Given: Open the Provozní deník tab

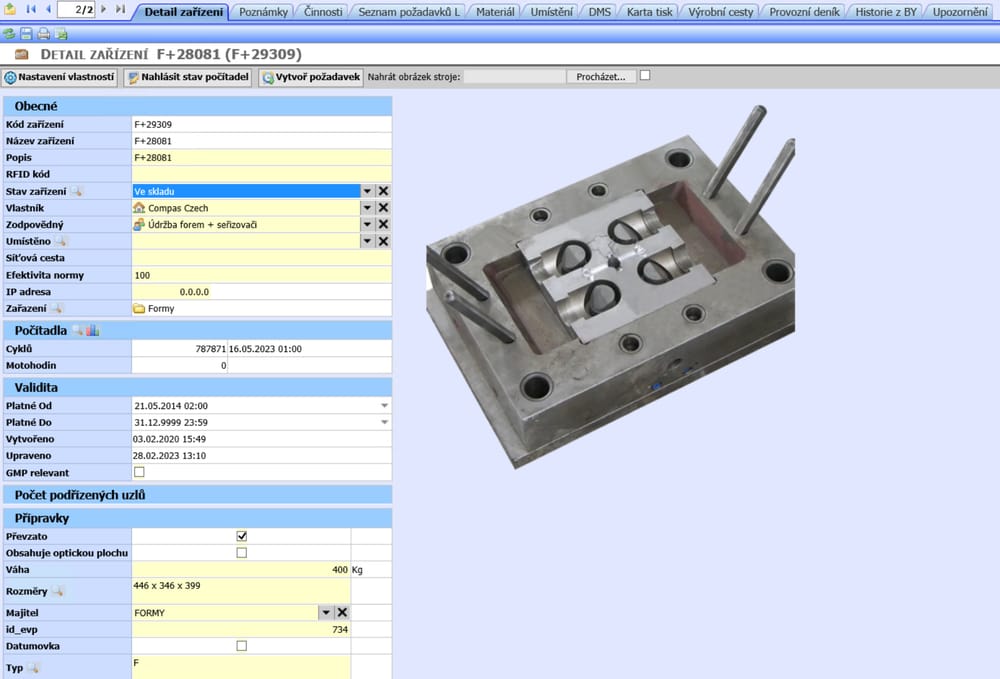Looking at the screenshot, I should click(804, 11).
